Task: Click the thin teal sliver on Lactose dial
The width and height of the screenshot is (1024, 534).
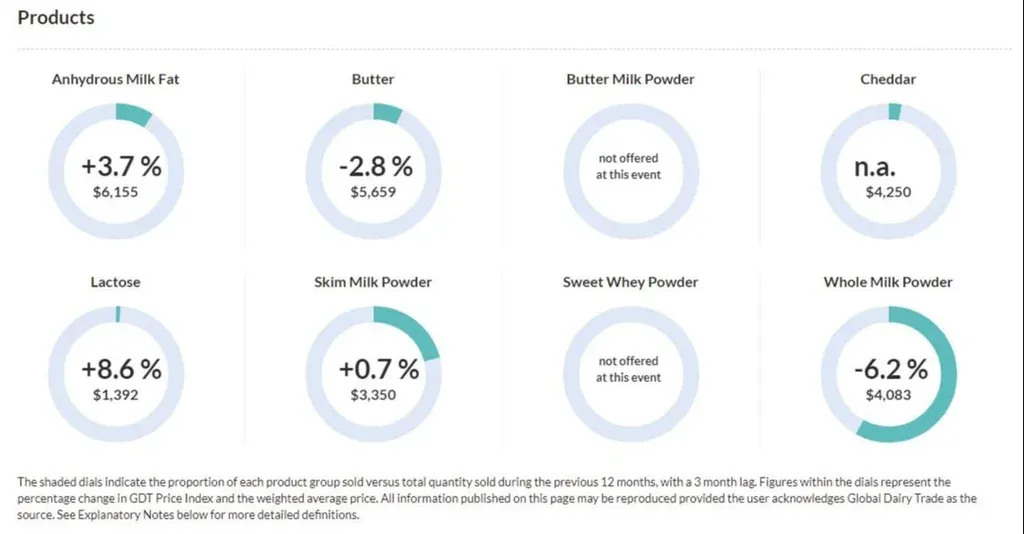Action: [117, 314]
